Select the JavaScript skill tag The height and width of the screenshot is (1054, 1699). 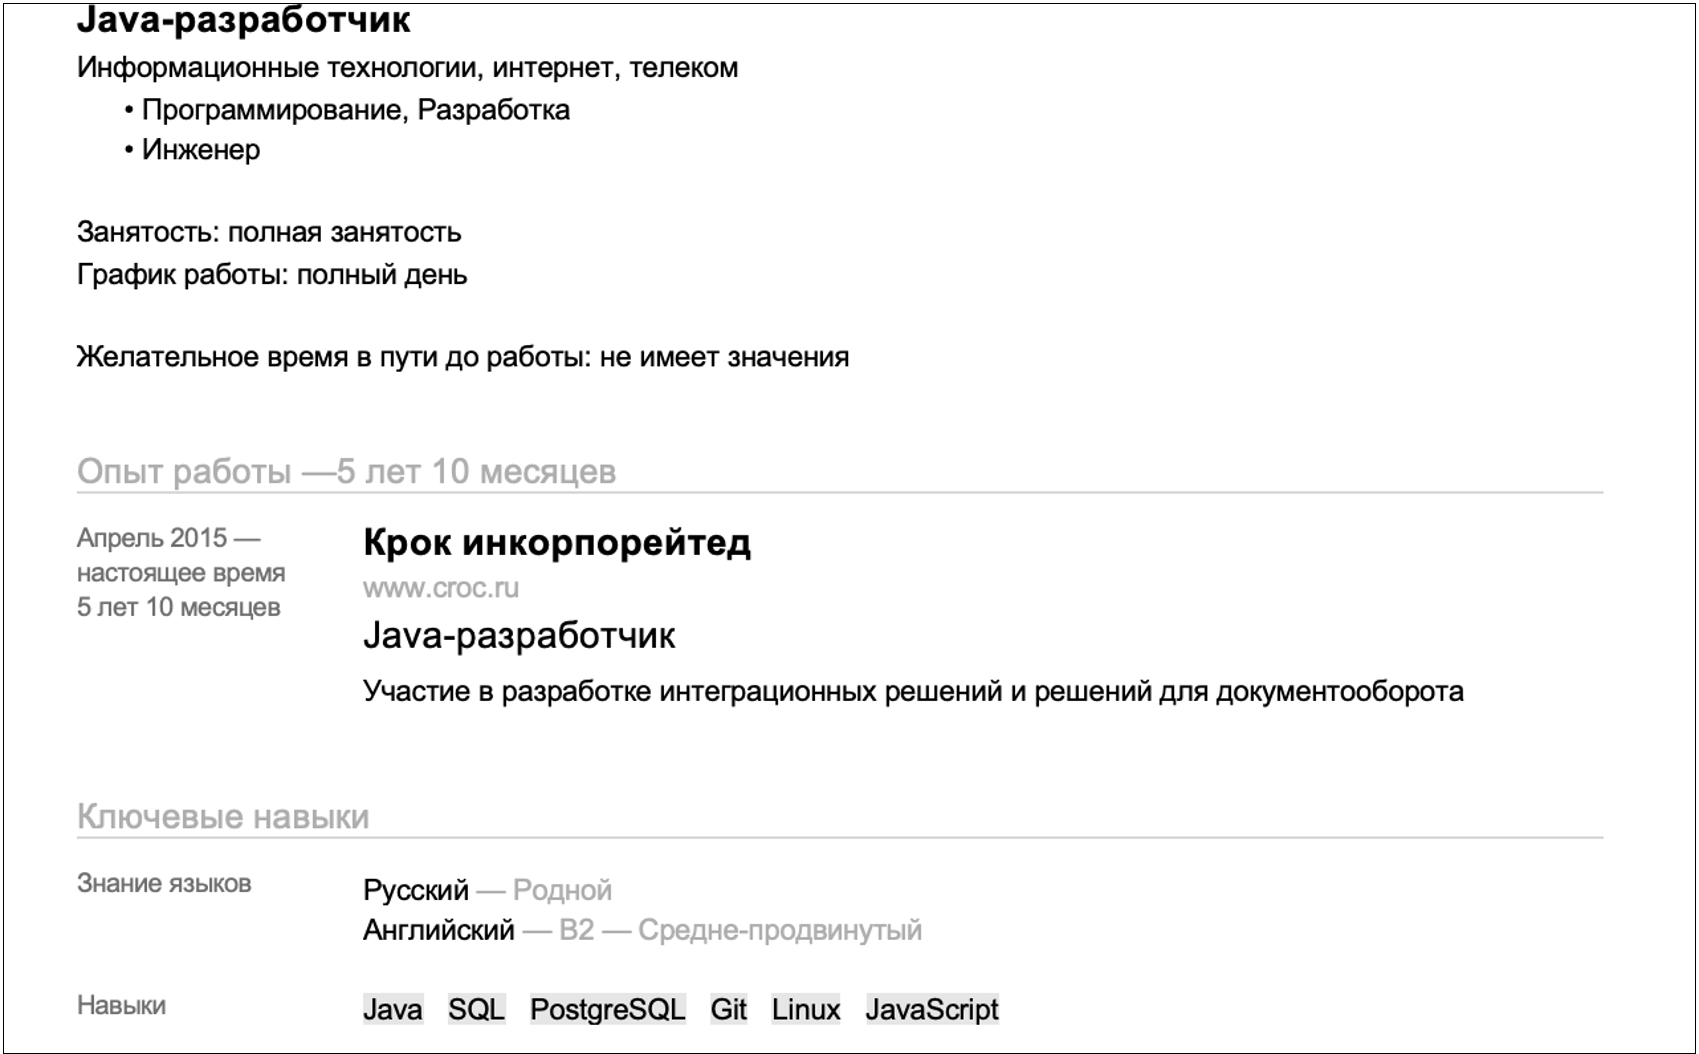(932, 1009)
